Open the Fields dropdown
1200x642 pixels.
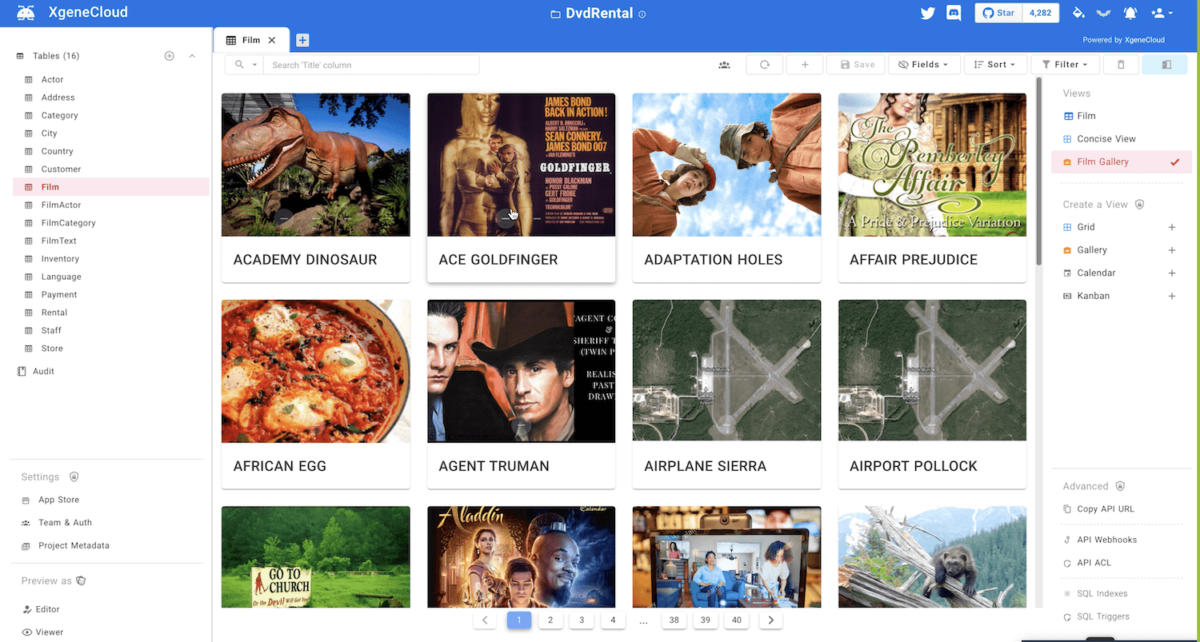(924, 65)
